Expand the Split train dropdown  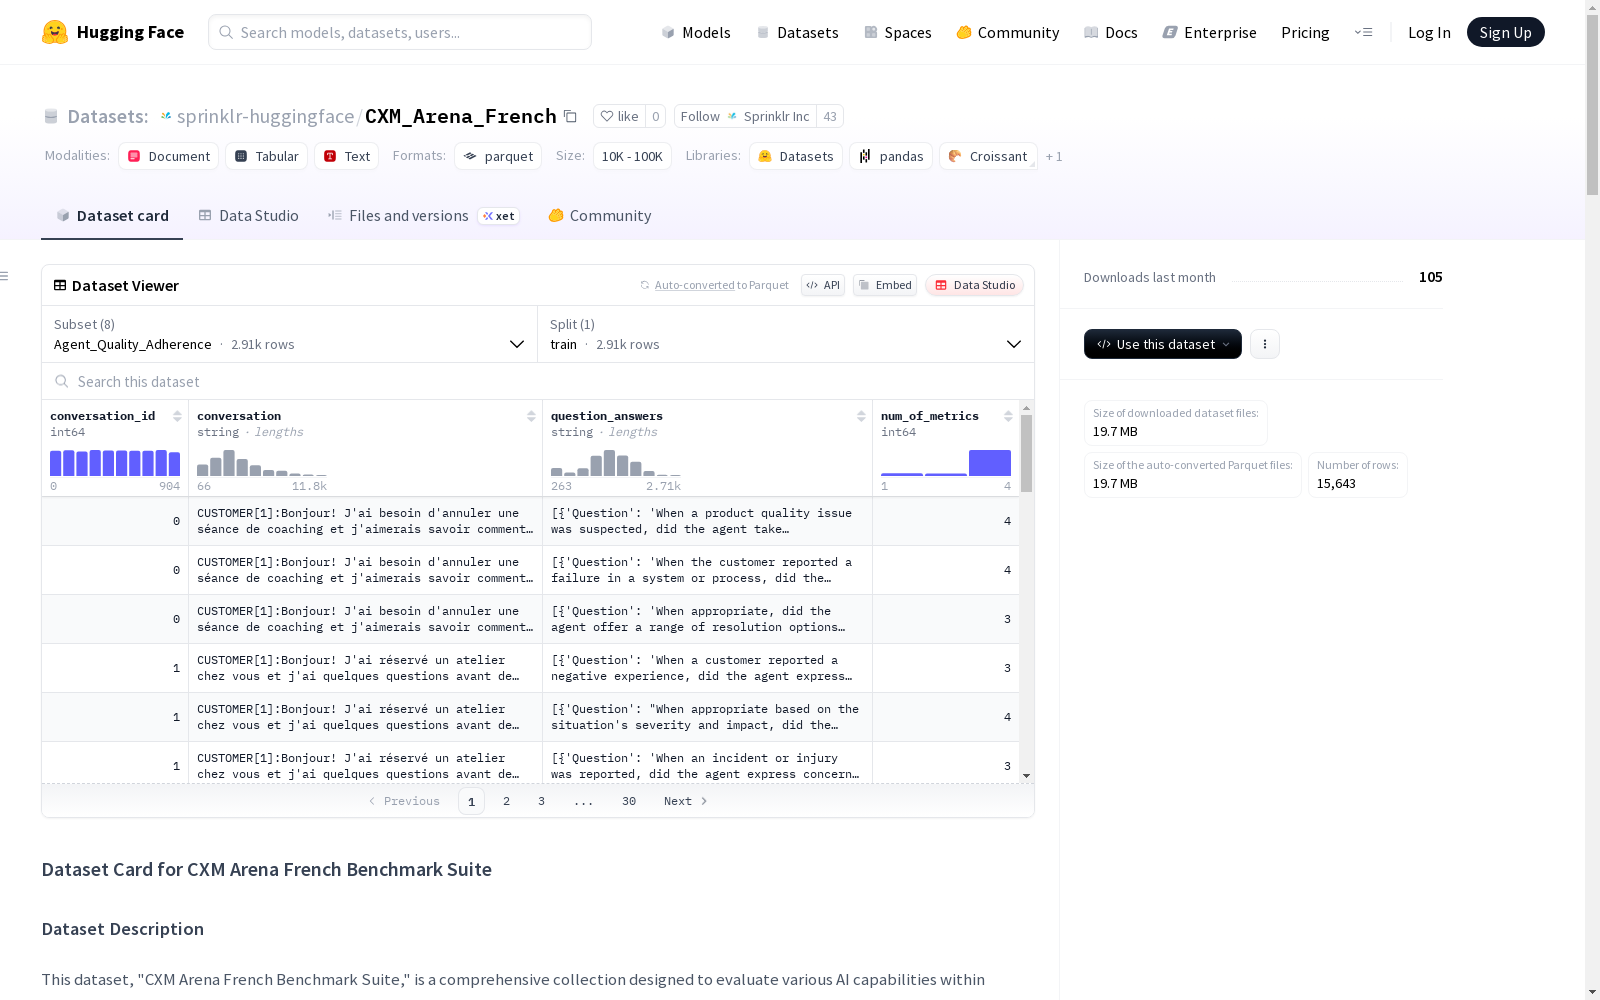point(786,334)
